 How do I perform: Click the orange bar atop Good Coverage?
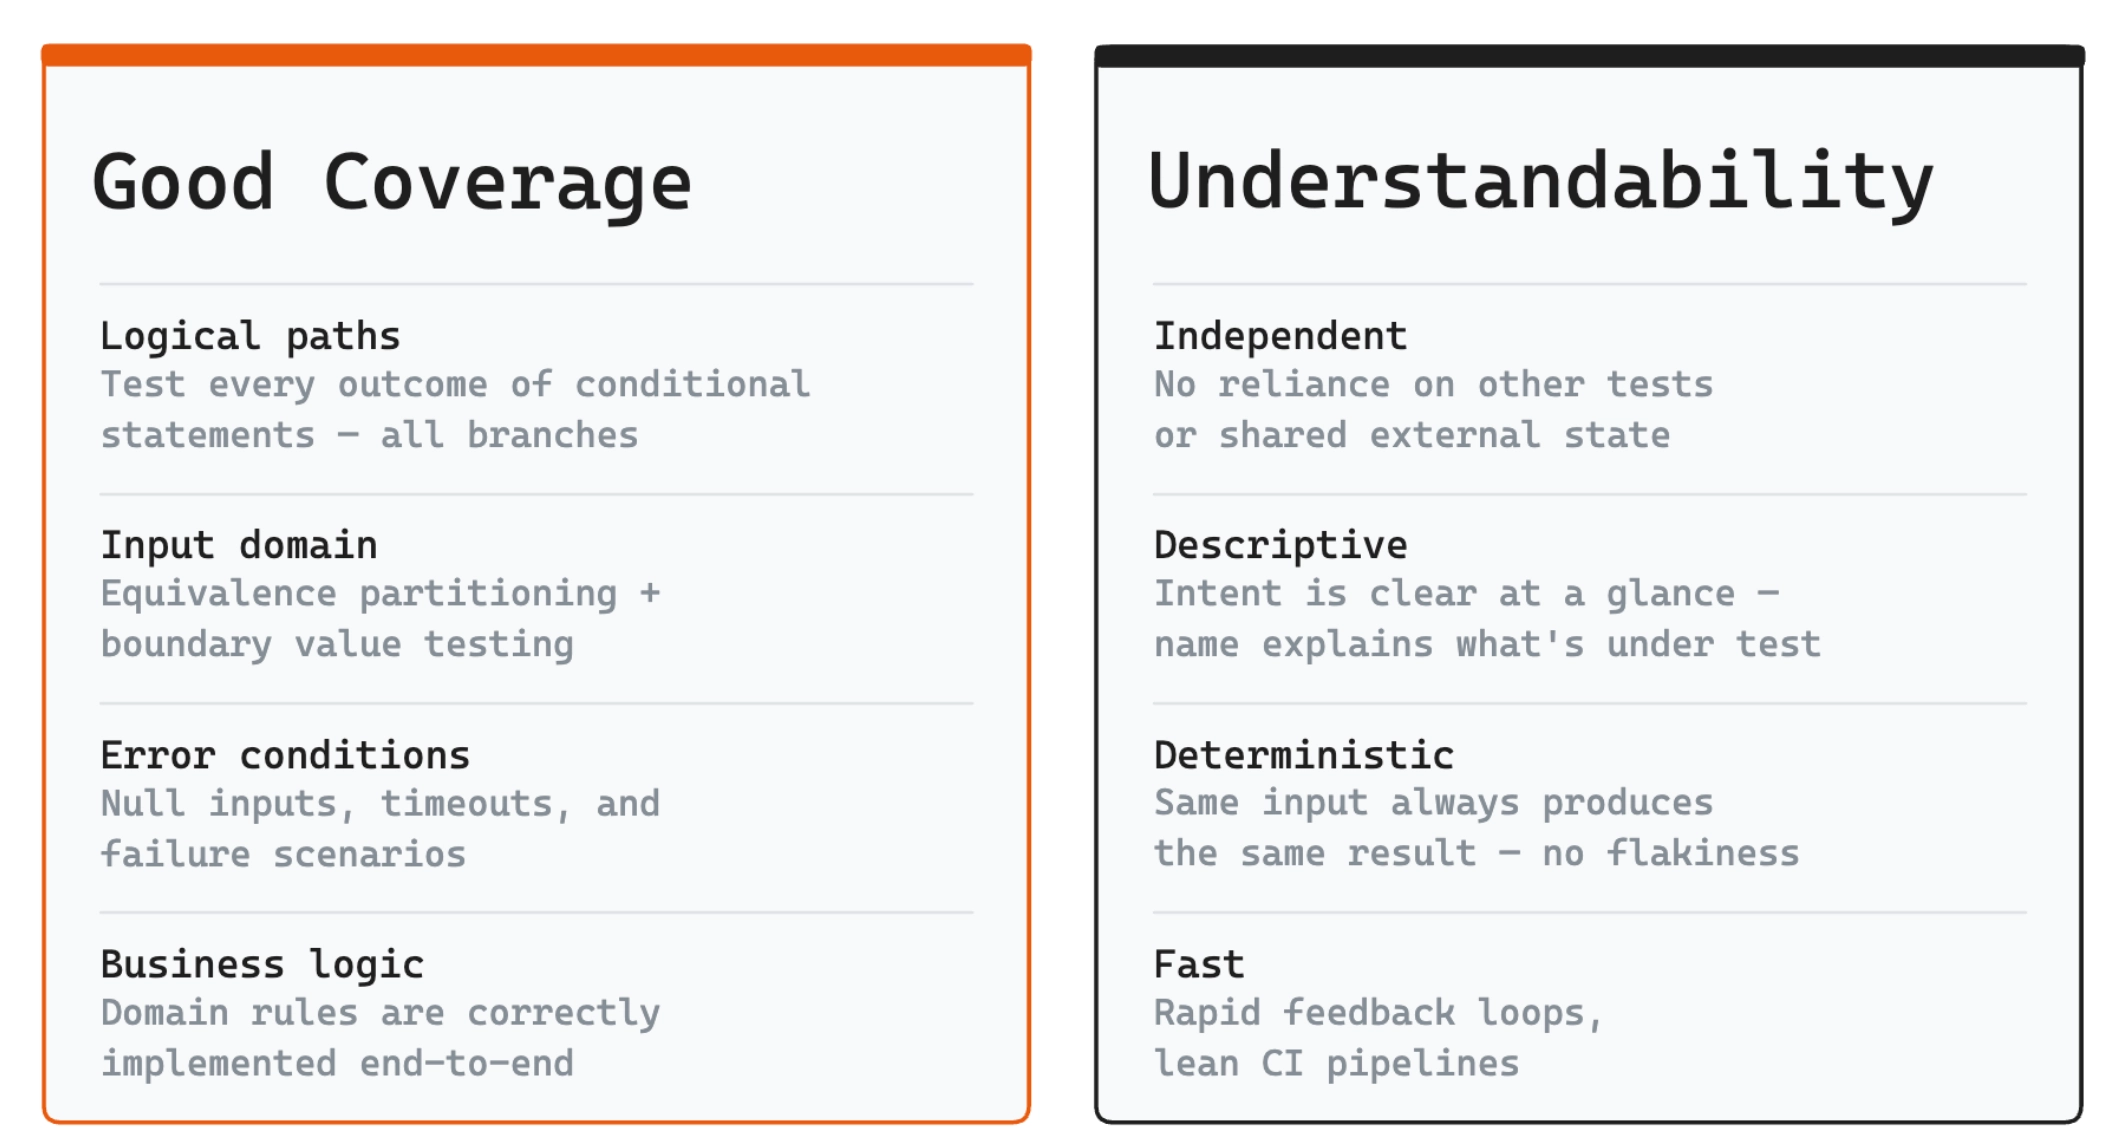pos(536,55)
